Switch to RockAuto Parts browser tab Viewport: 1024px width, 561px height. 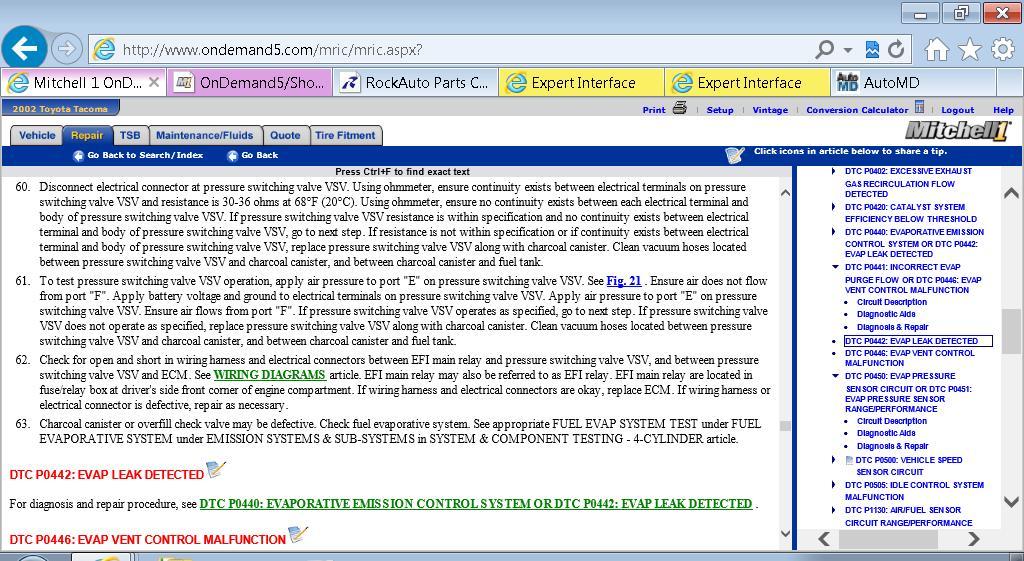pos(415,82)
